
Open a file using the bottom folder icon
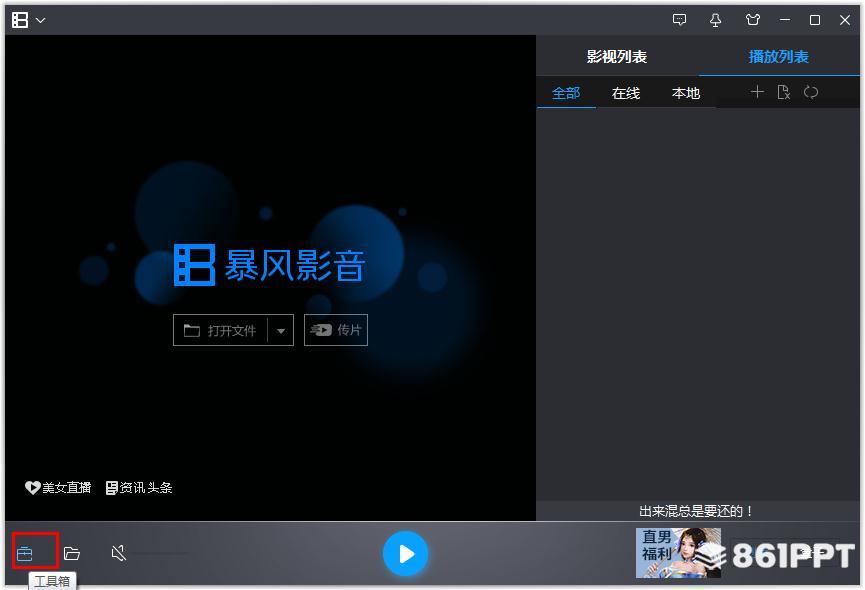[72, 553]
